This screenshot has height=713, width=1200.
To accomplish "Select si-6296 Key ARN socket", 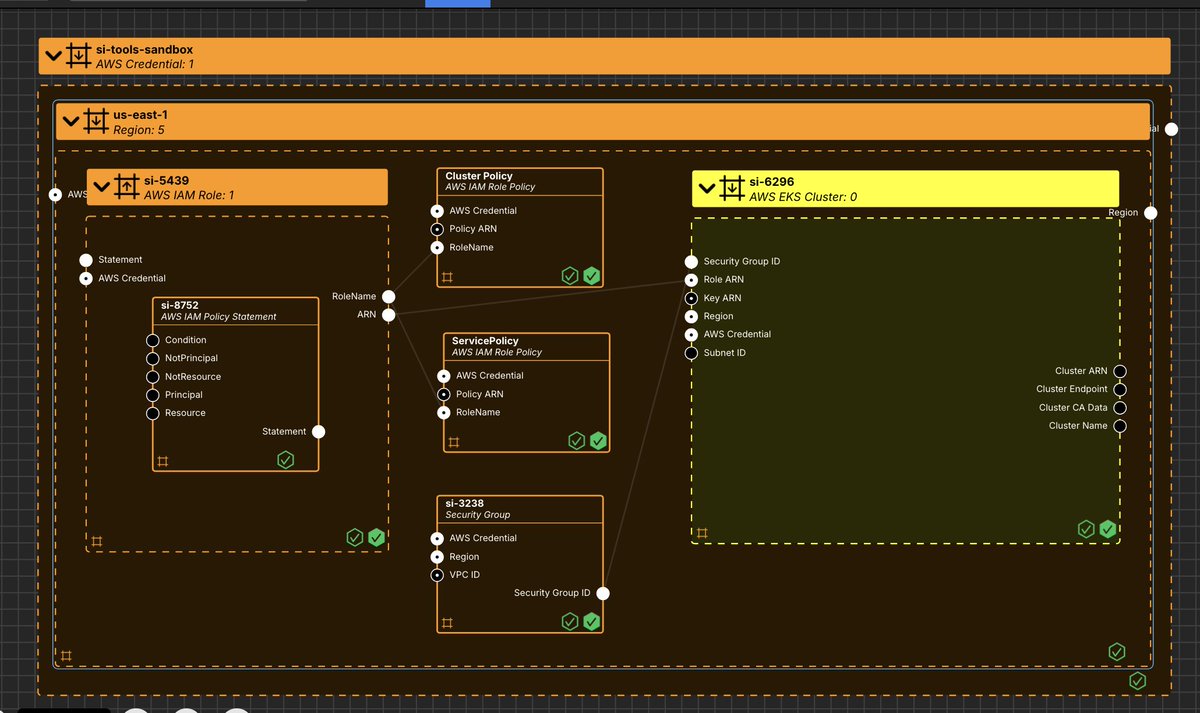I will [691, 298].
